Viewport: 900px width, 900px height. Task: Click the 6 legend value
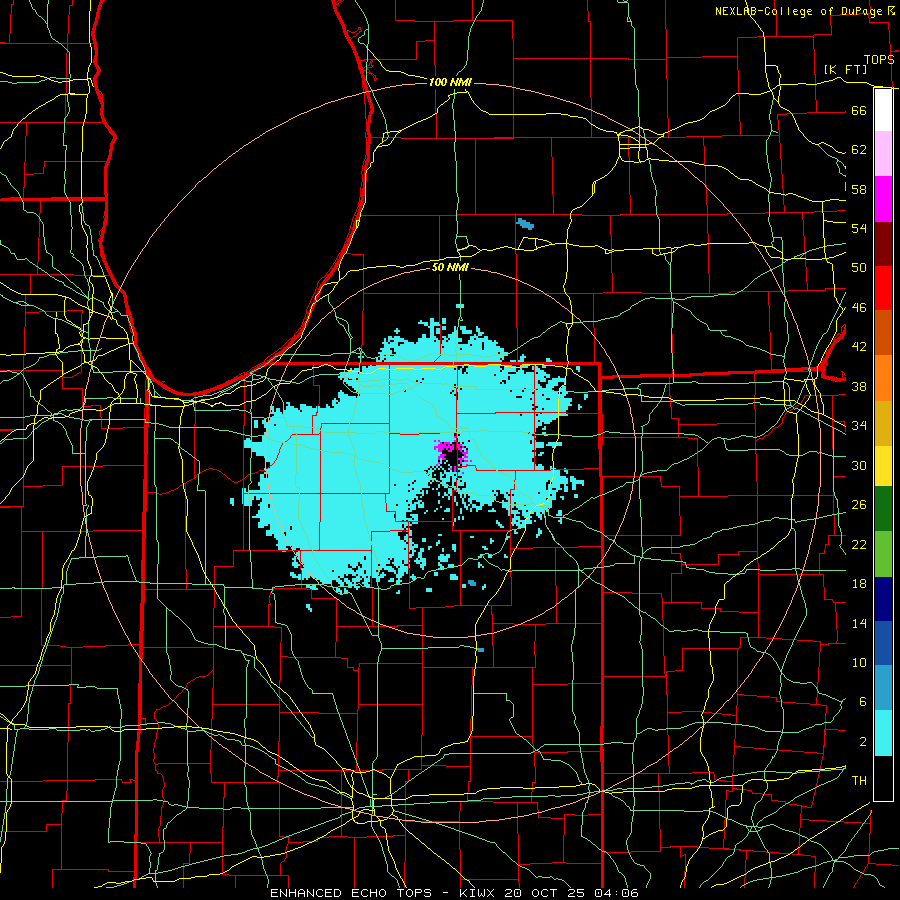coord(862,702)
